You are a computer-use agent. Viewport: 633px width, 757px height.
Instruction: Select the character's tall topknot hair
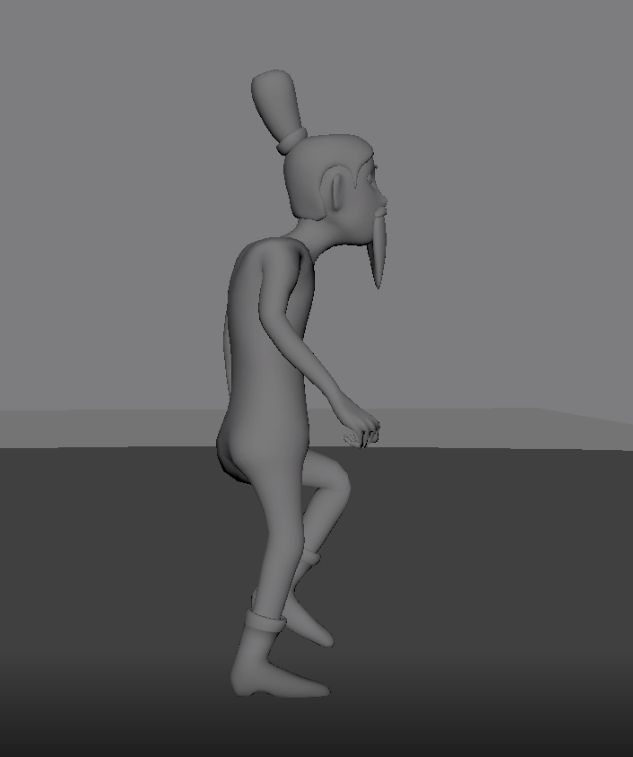pyautogui.click(x=277, y=104)
